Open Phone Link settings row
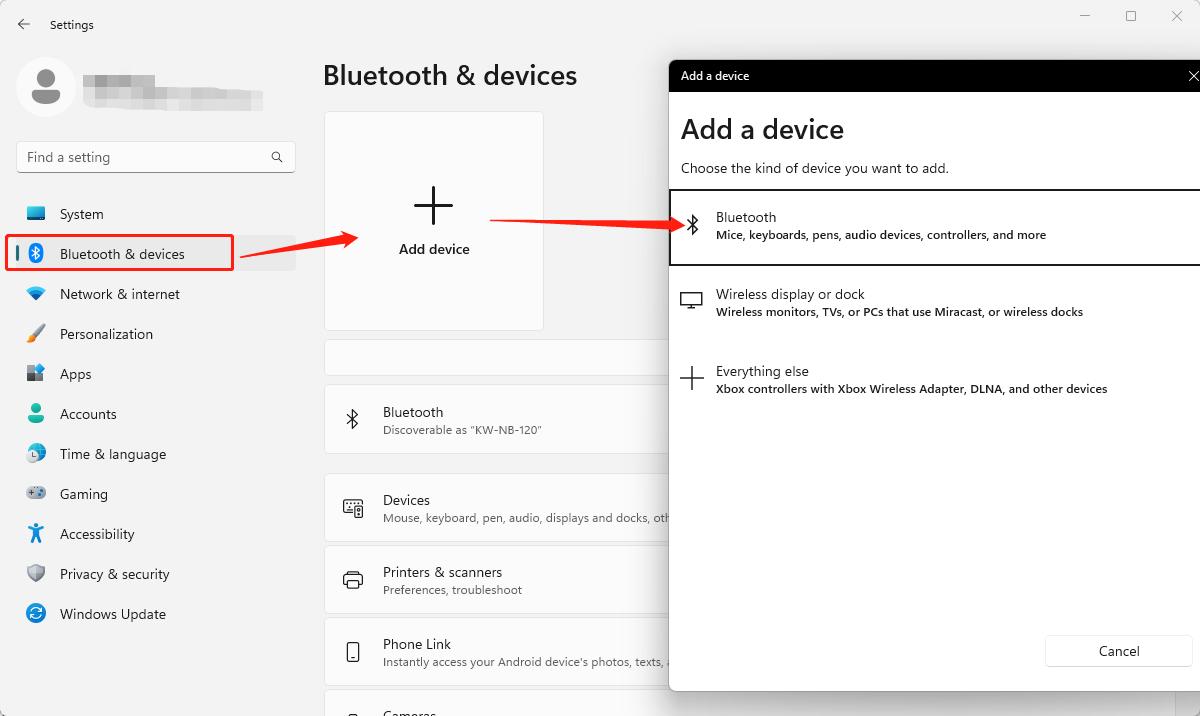This screenshot has width=1200, height=716. click(x=497, y=652)
